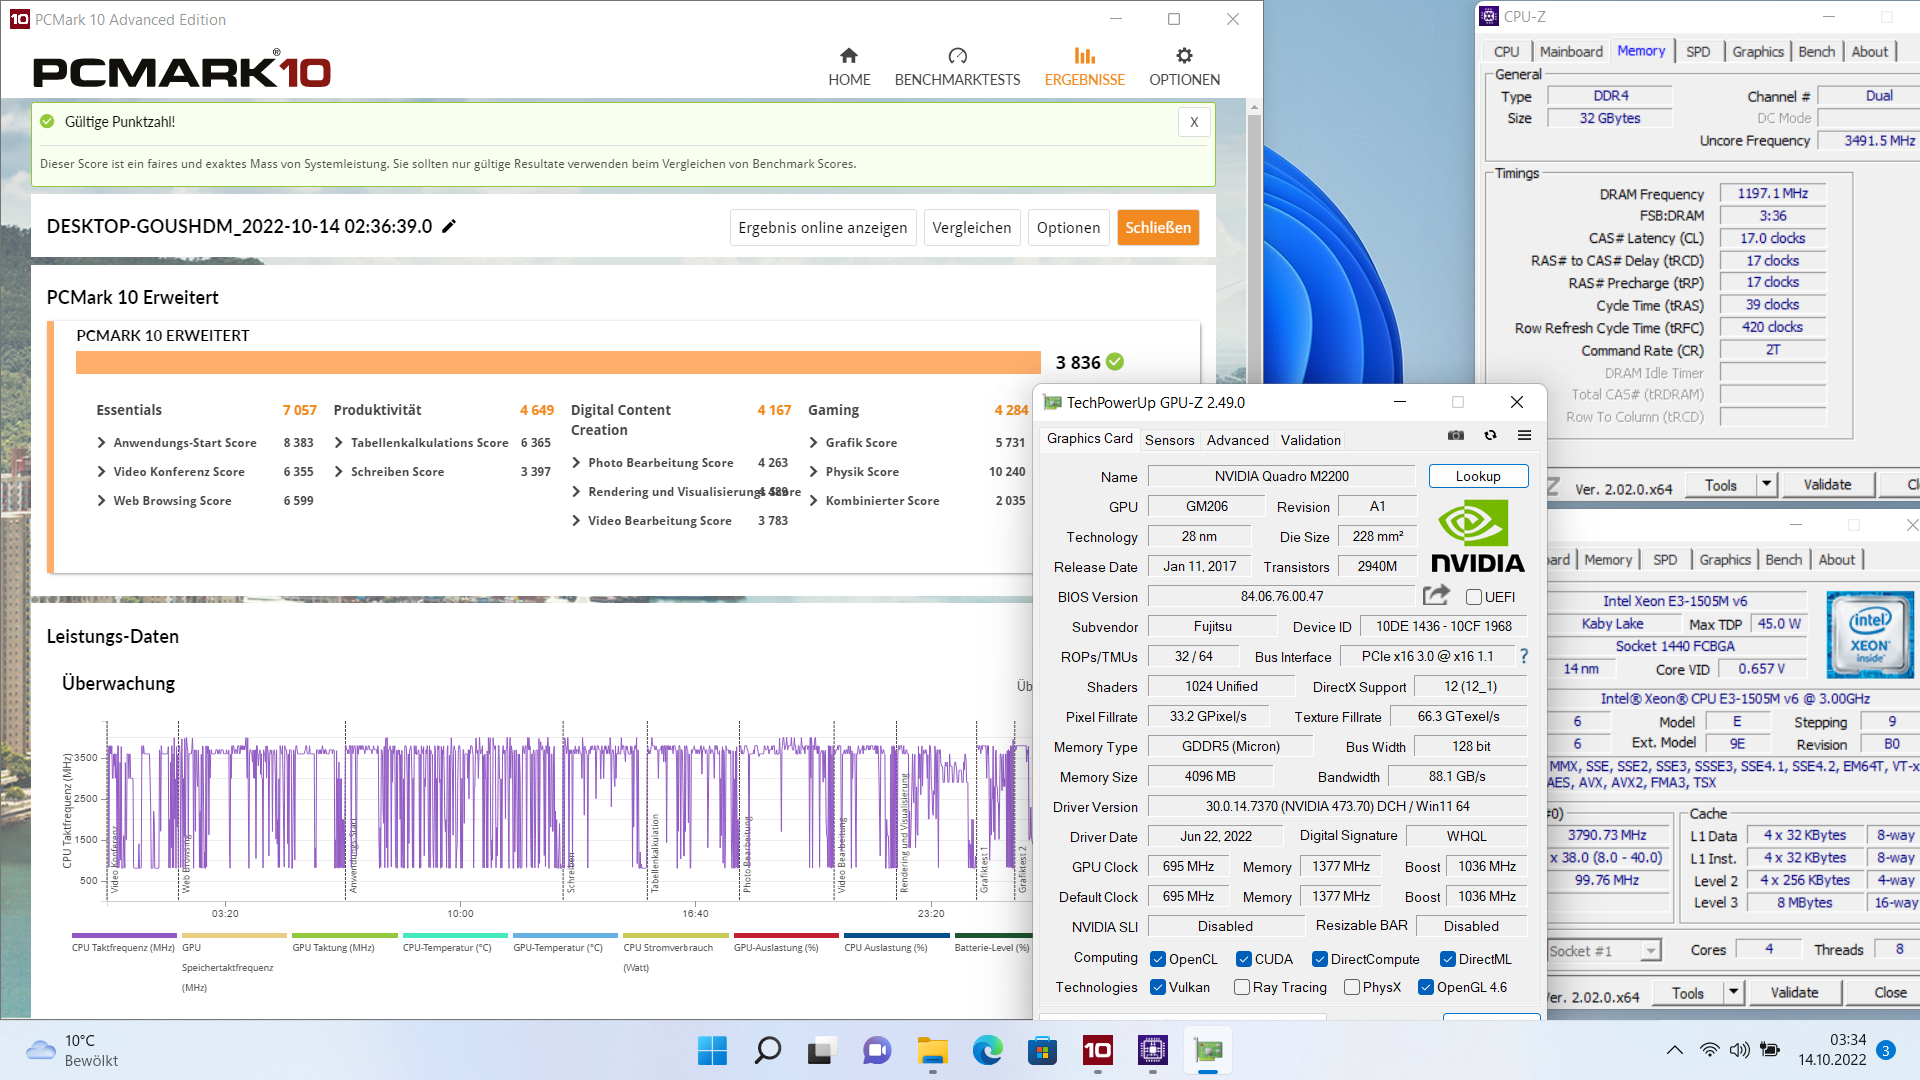Viewport: 1920px width, 1080px height.
Task: Share the BIOS version via export icon
Action: pos(1436,595)
